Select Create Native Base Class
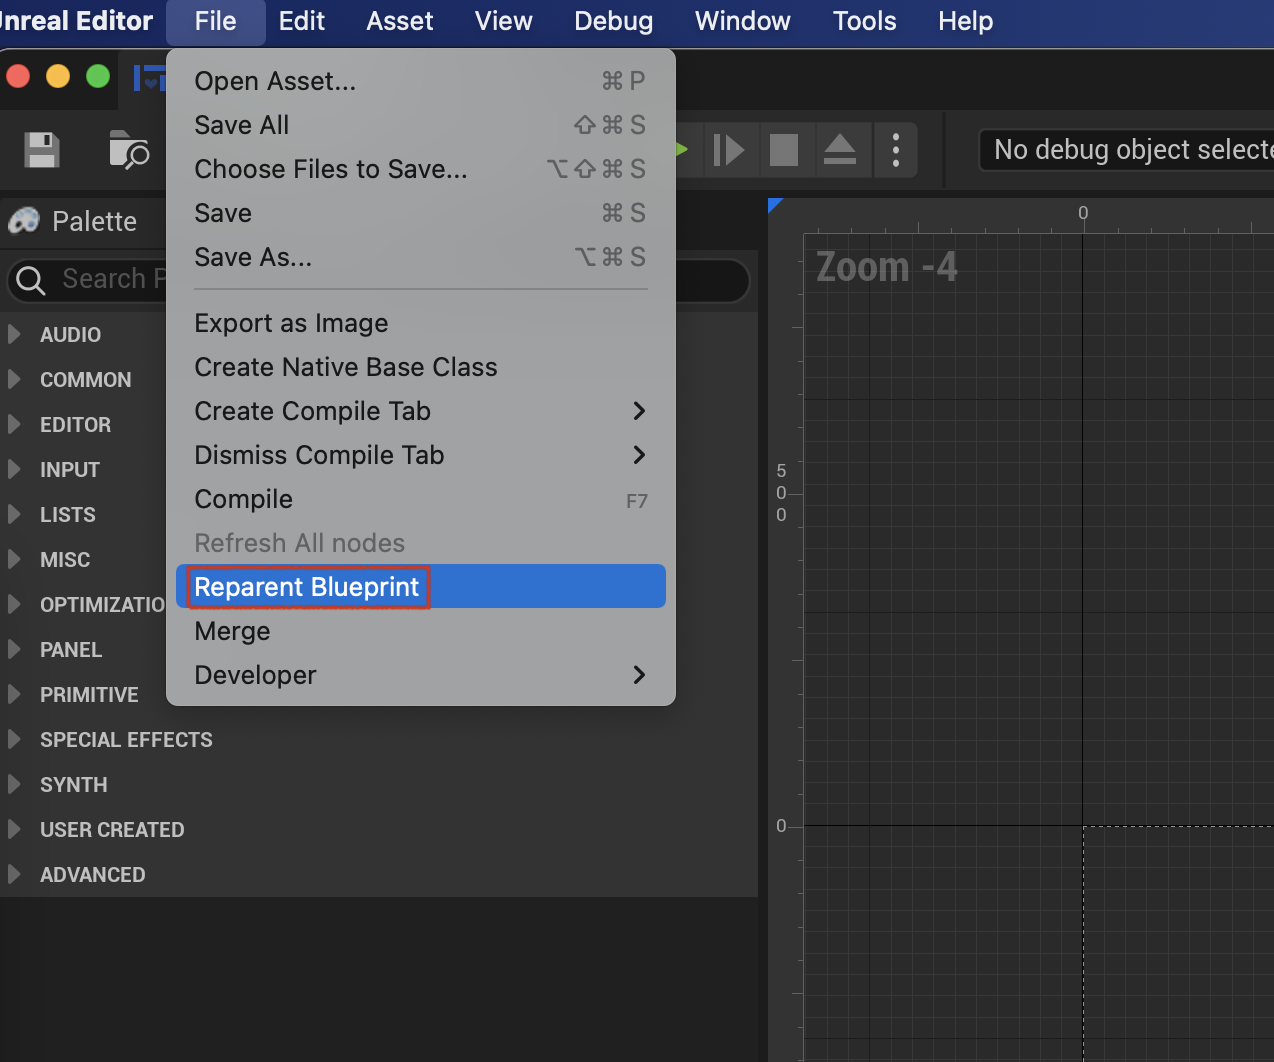 click(x=420, y=367)
